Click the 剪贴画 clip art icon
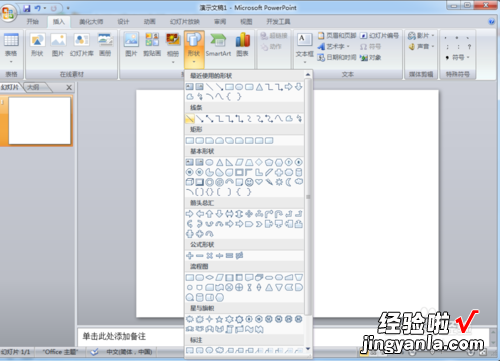Image resolution: width=500 pixels, height=361 pixels. pos(152,44)
